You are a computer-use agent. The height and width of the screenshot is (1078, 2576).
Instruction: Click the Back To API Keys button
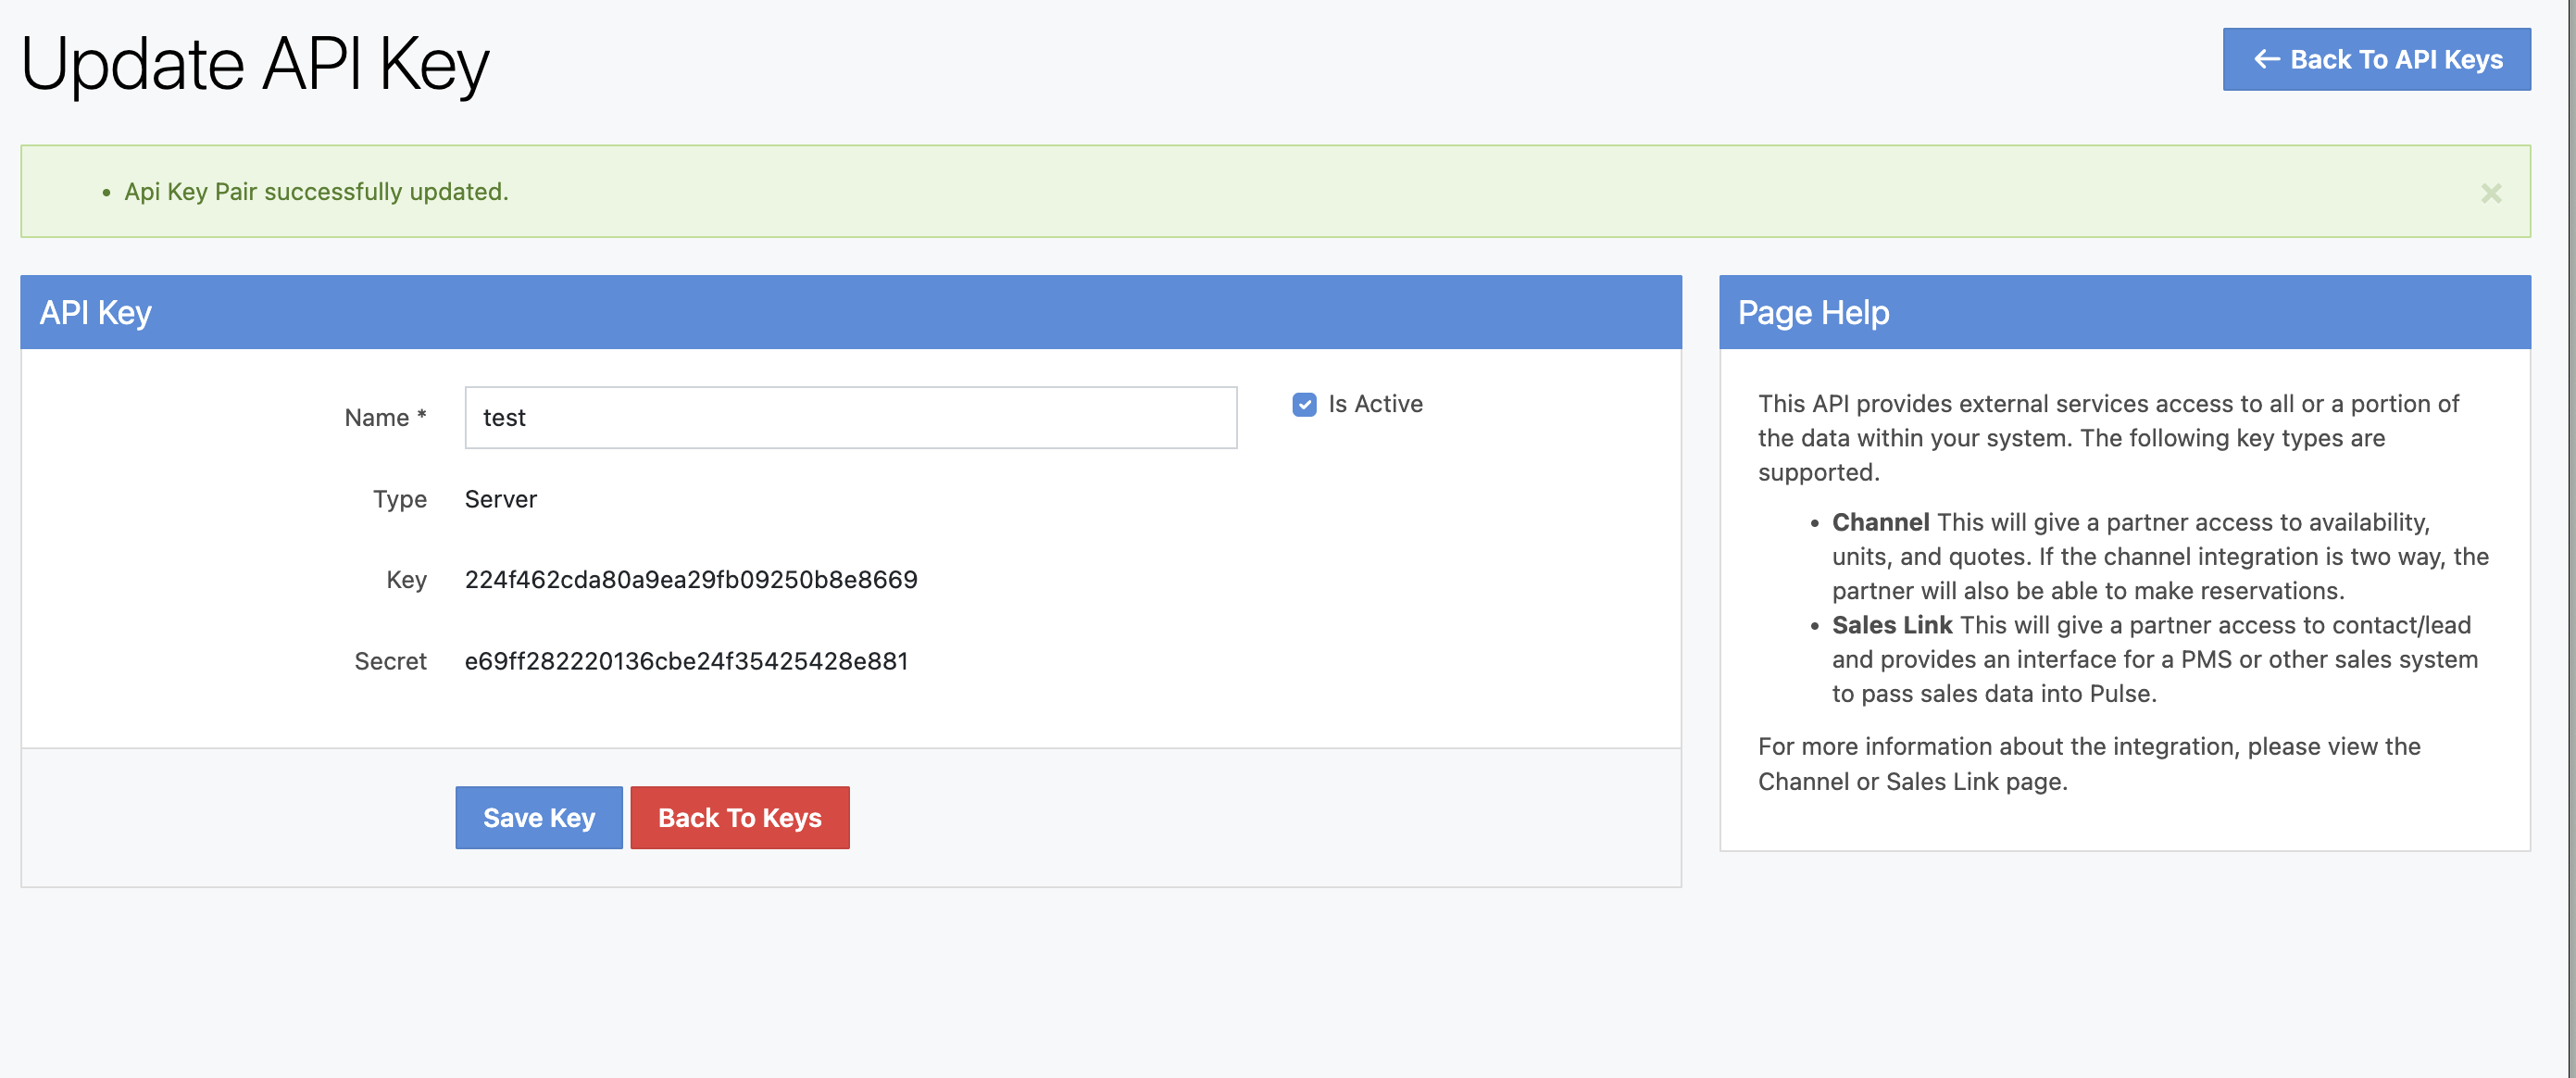[2375, 60]
